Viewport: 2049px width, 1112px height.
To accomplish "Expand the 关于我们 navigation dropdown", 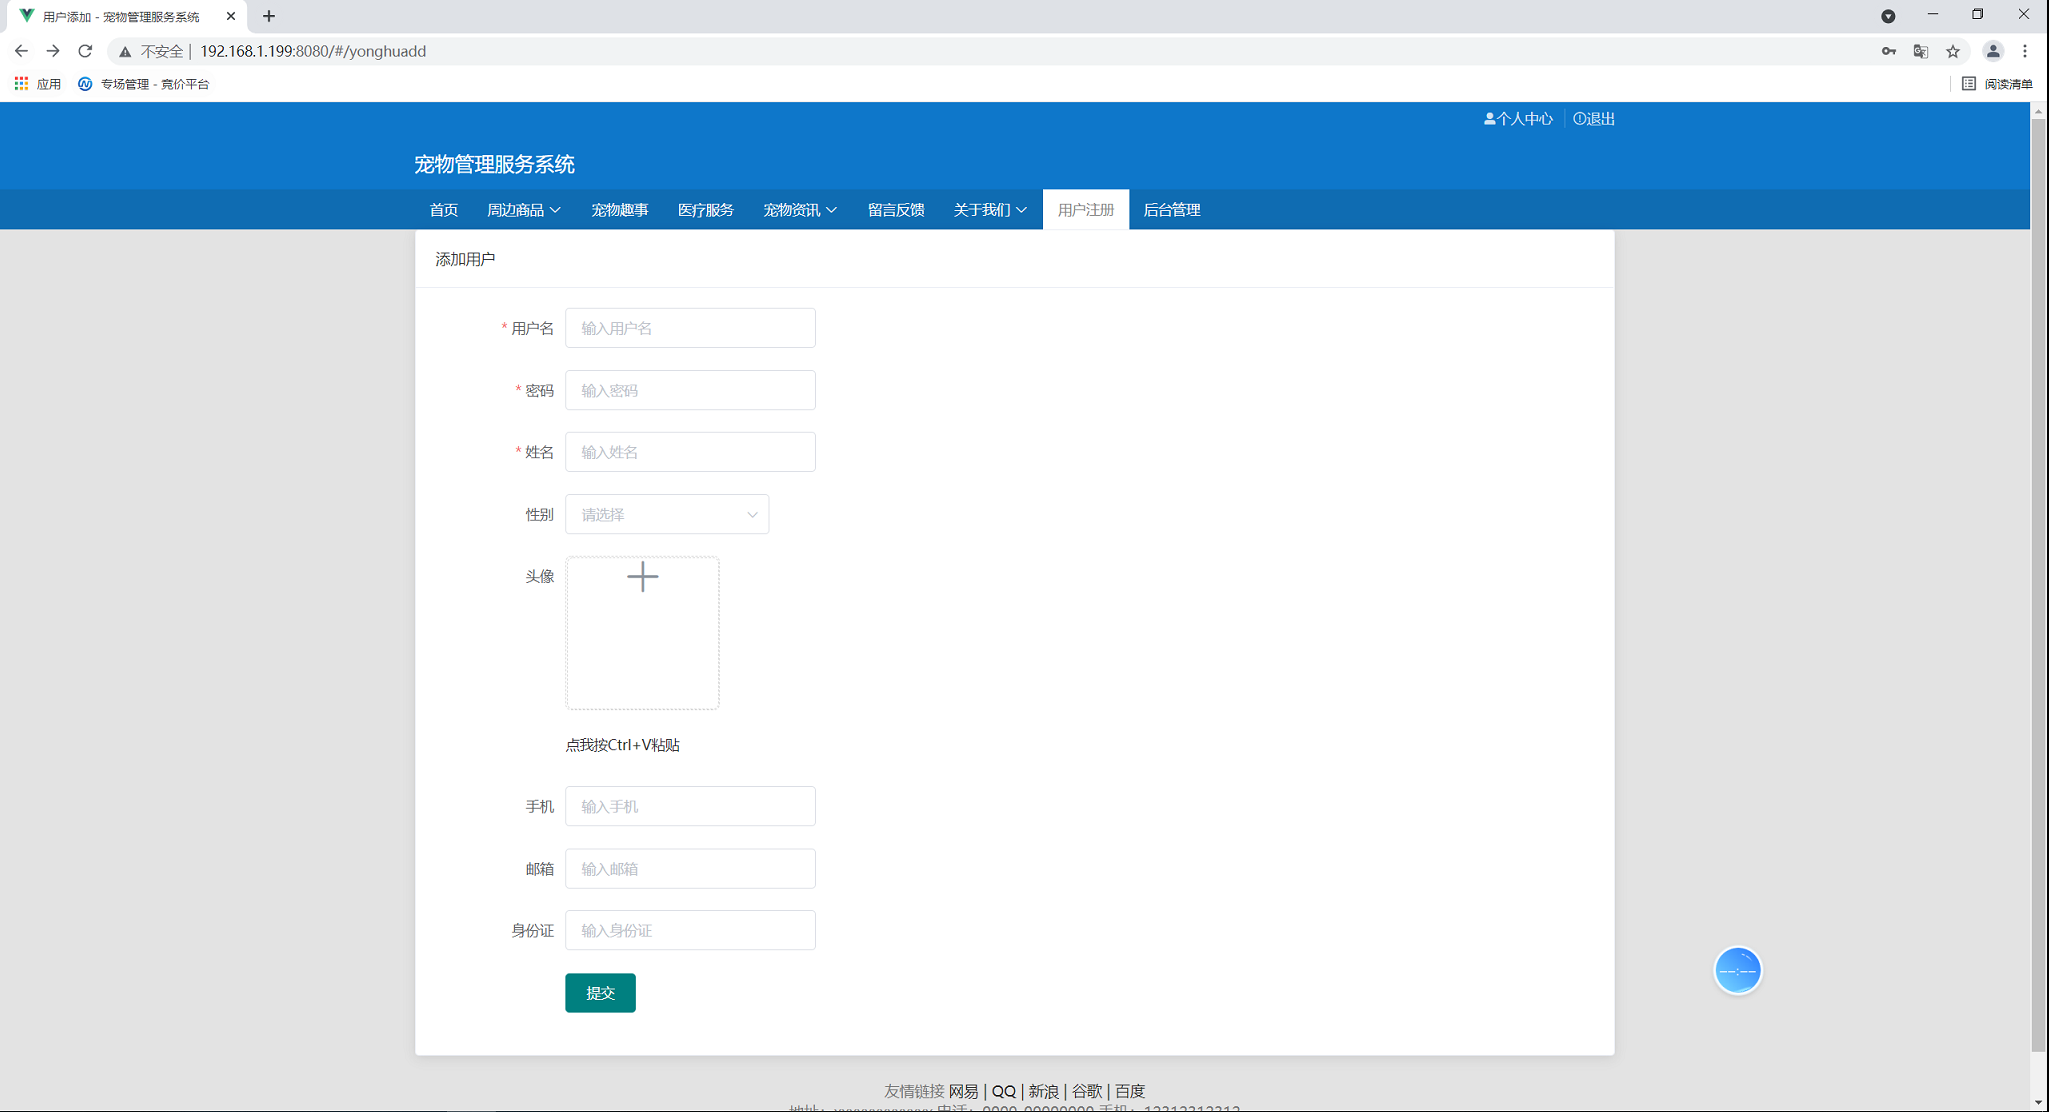I will click(989, 210).
